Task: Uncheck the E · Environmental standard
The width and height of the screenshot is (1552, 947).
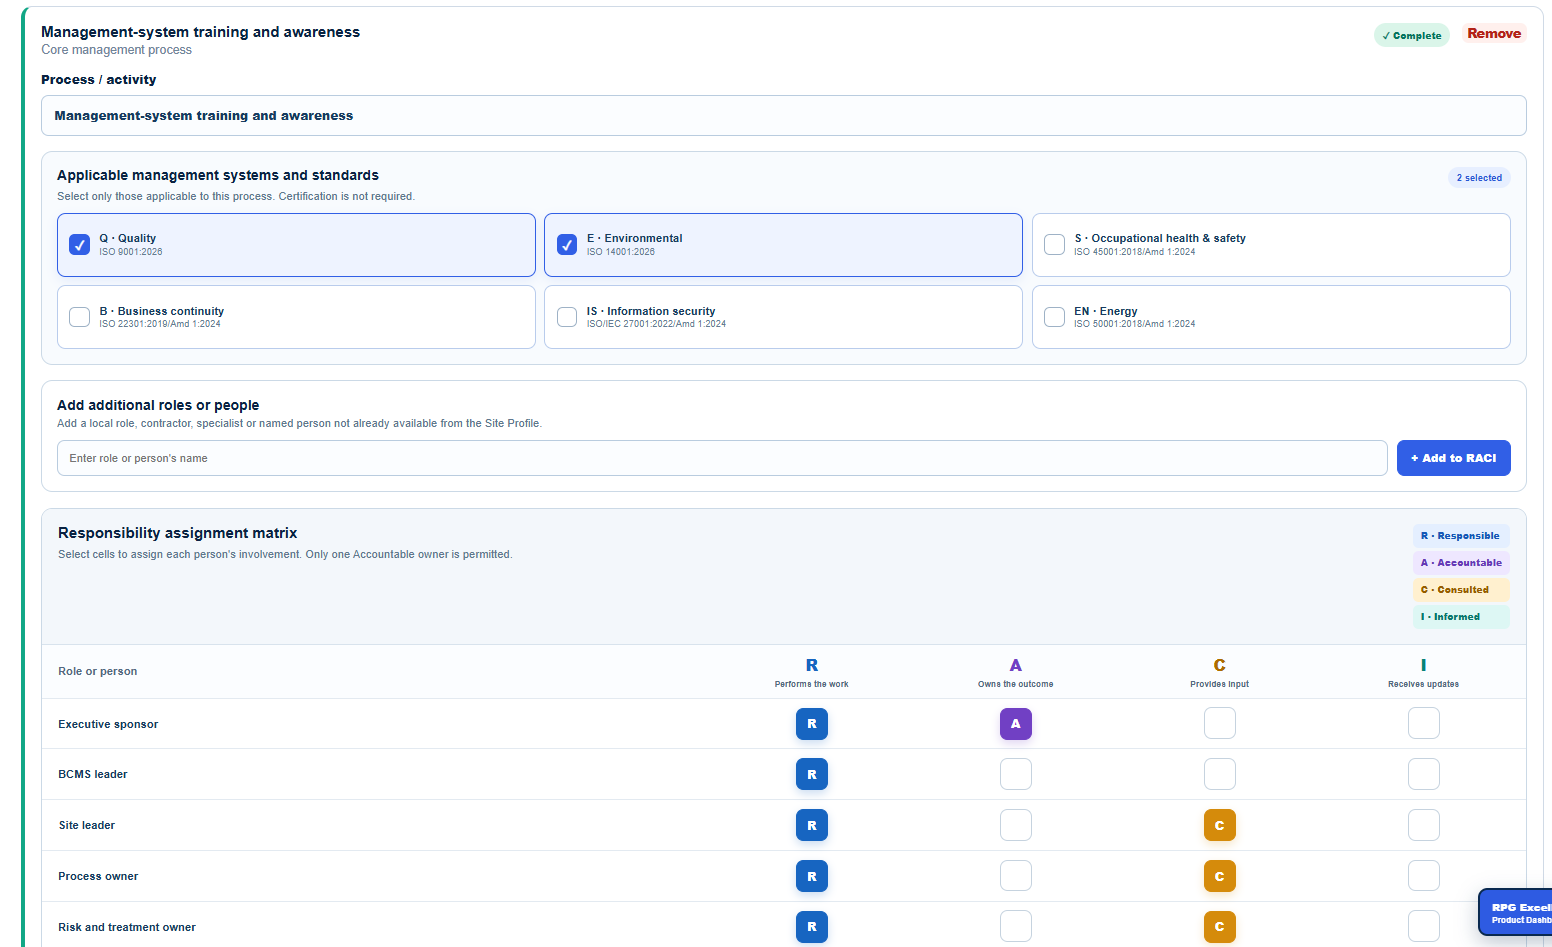Action: coord(567,245)
